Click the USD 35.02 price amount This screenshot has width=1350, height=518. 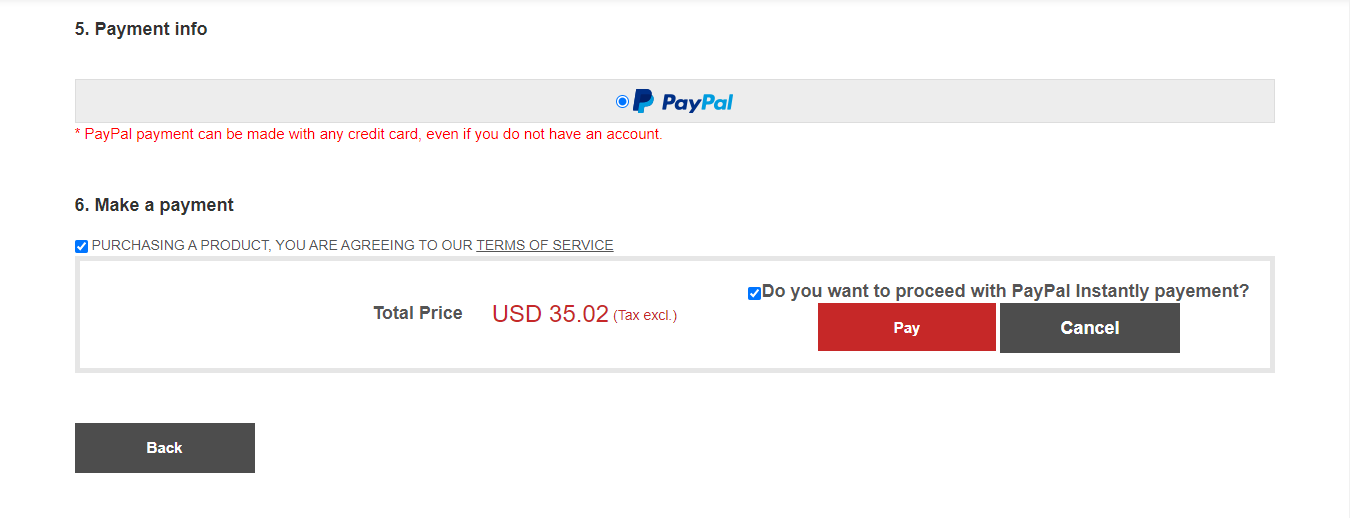coord(550,314)
